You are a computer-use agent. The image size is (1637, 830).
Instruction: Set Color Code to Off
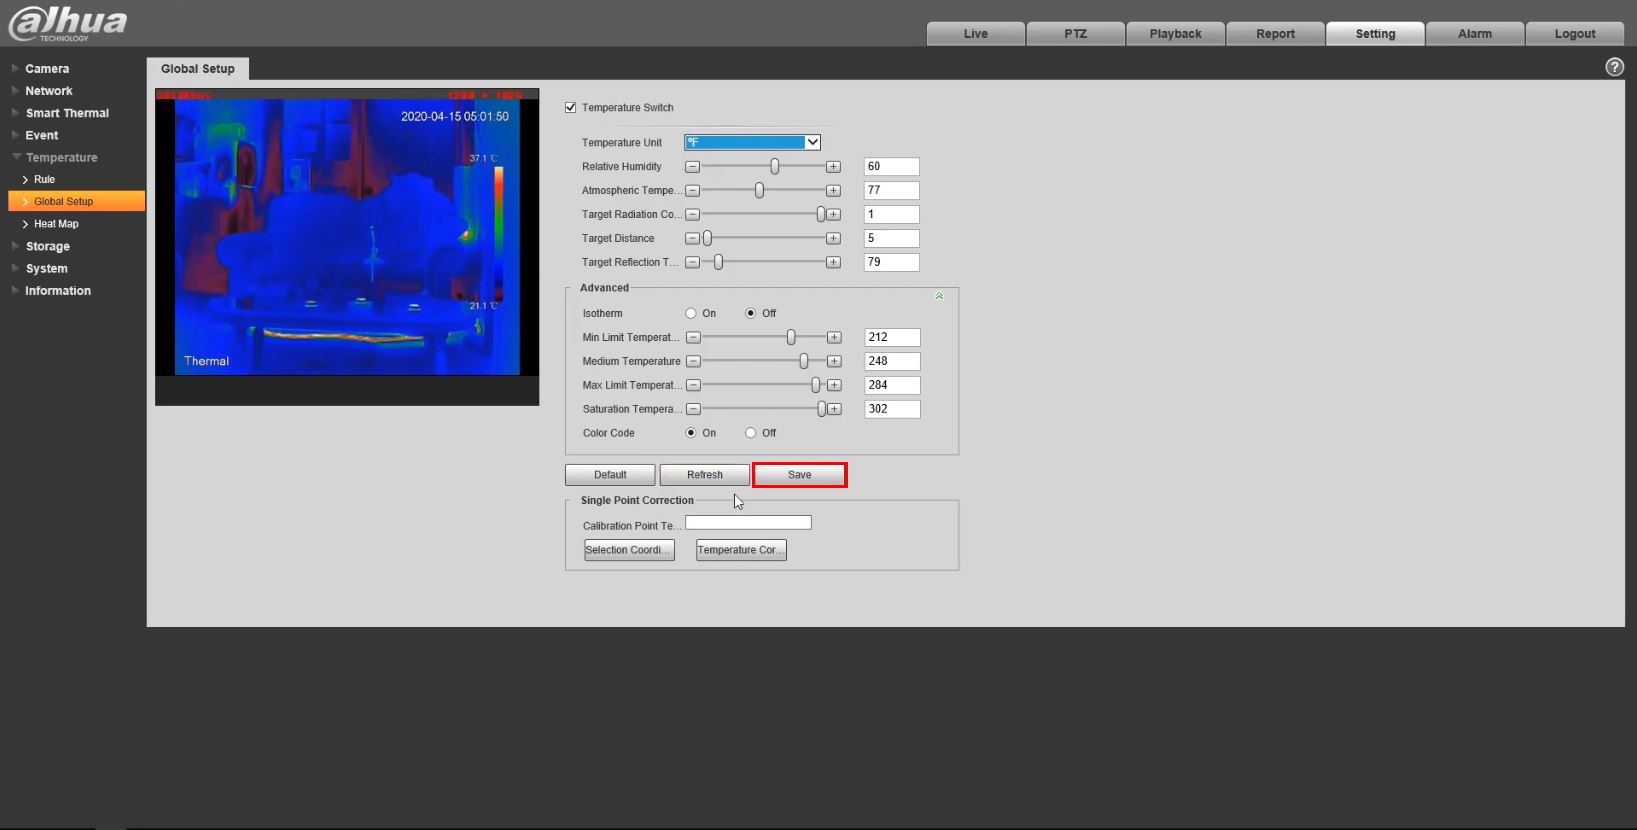[x=751, y=434]
